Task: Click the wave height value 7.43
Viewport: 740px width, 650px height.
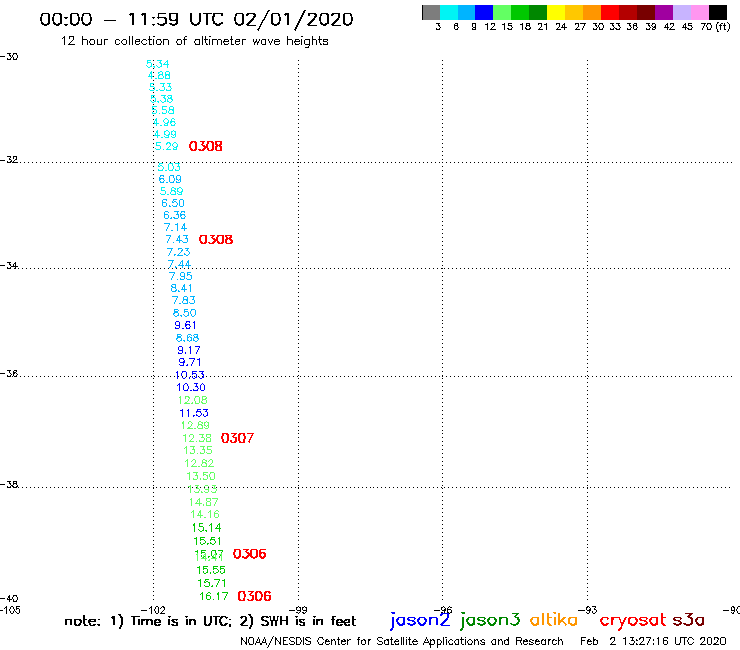Action: (x=177, y=239)
